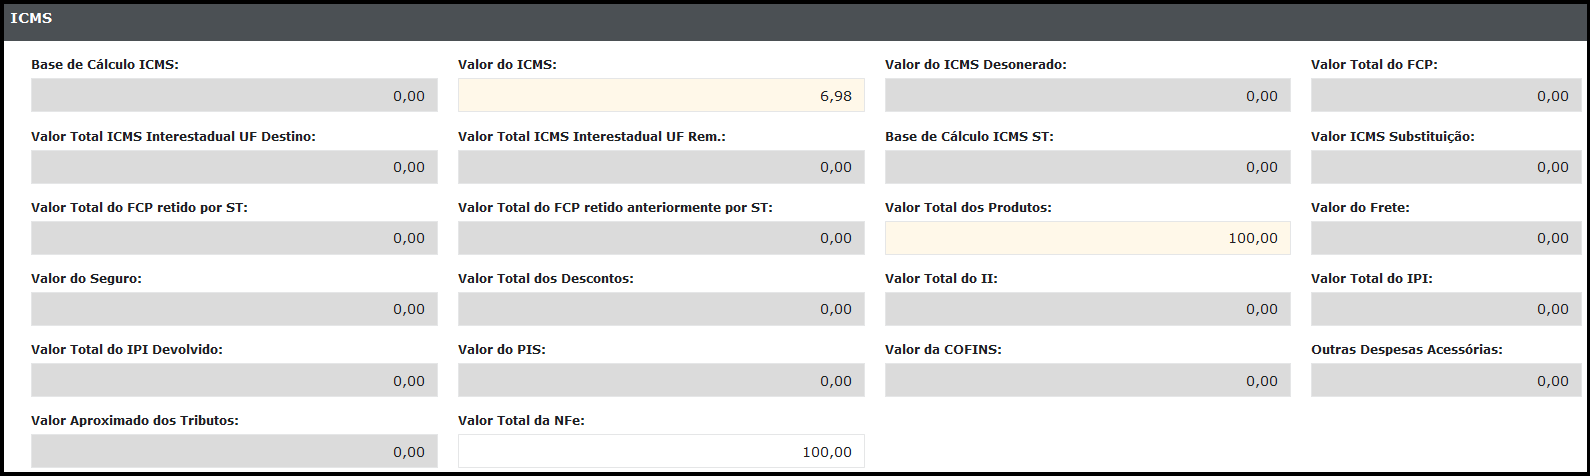Click Valor Total ICMS Interestadual UF Rem. field

(661, 167)
